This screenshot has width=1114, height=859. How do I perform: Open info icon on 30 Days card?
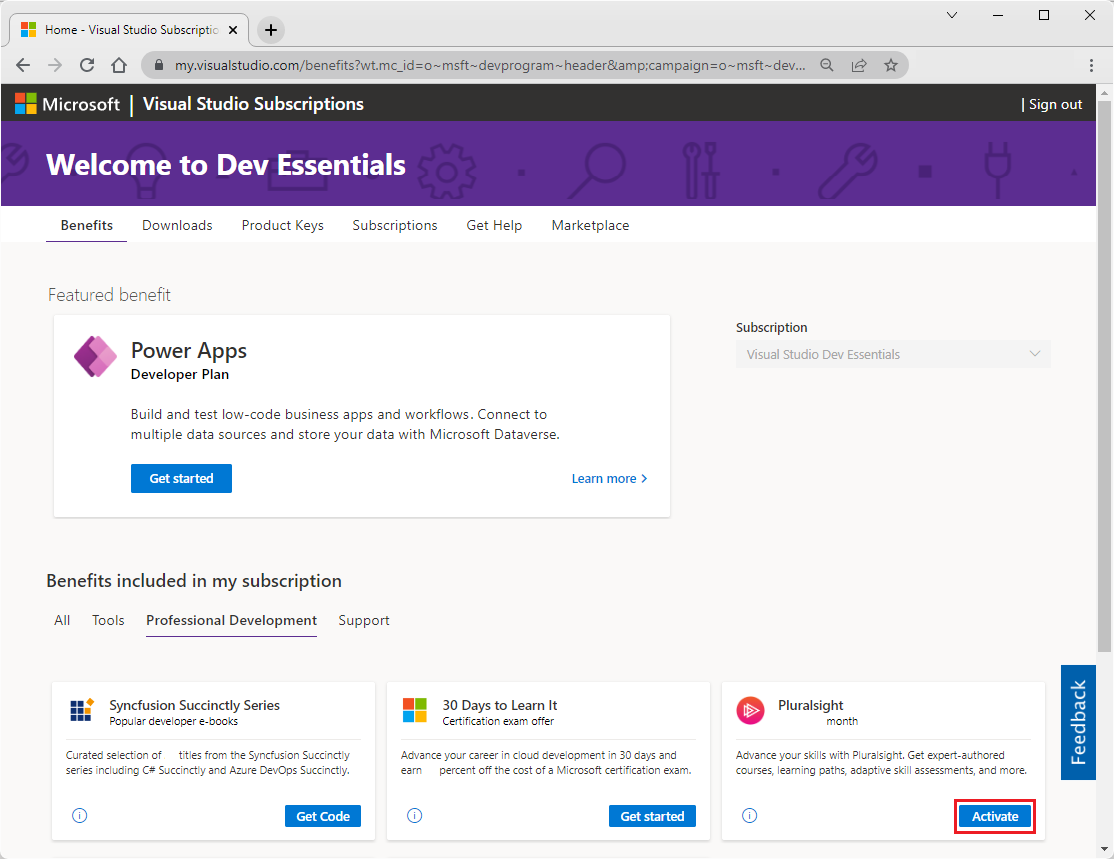pyautogui.click(x=414, y=816)
